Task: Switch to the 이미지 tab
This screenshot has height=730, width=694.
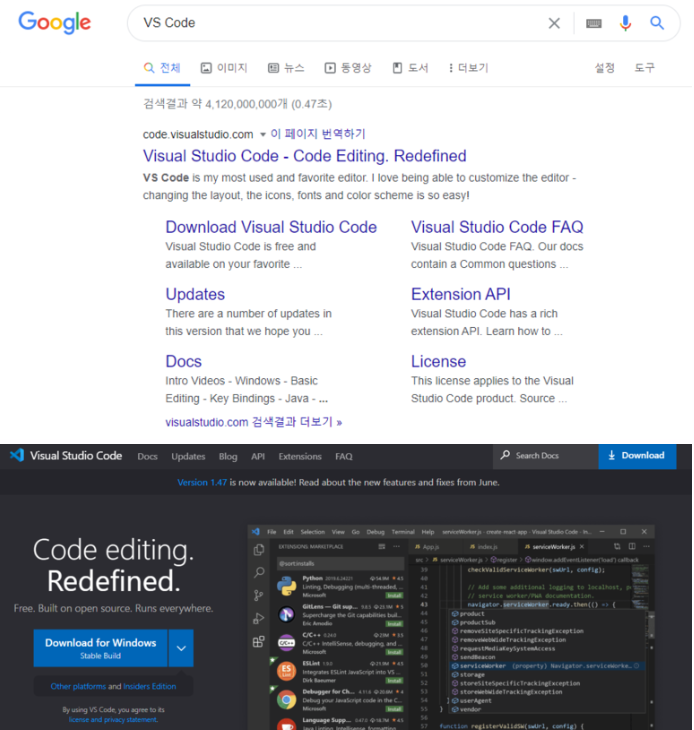Action: 224,68
